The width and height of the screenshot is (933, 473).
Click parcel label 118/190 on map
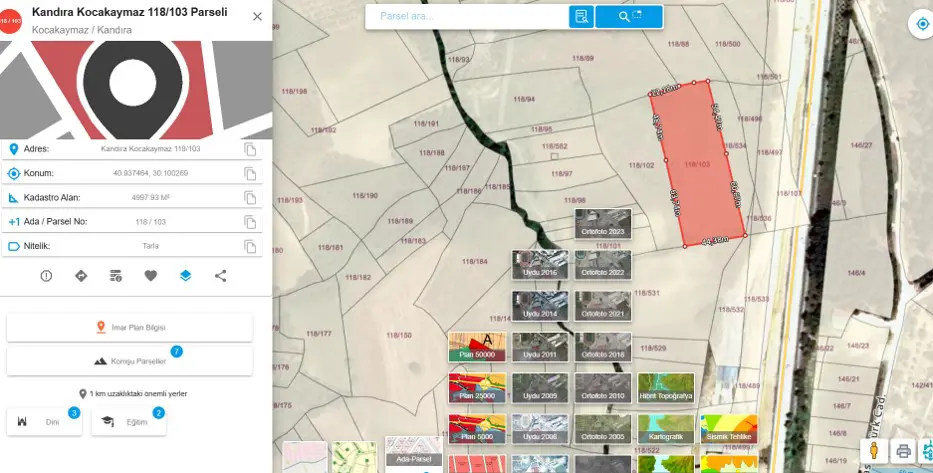365,195
